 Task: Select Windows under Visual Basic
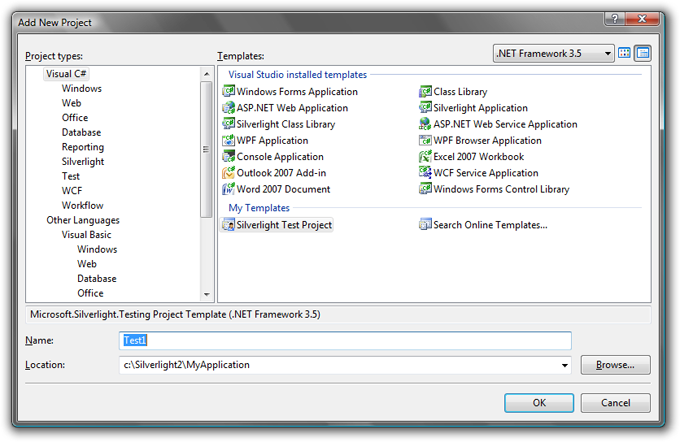tap(97, 249)
